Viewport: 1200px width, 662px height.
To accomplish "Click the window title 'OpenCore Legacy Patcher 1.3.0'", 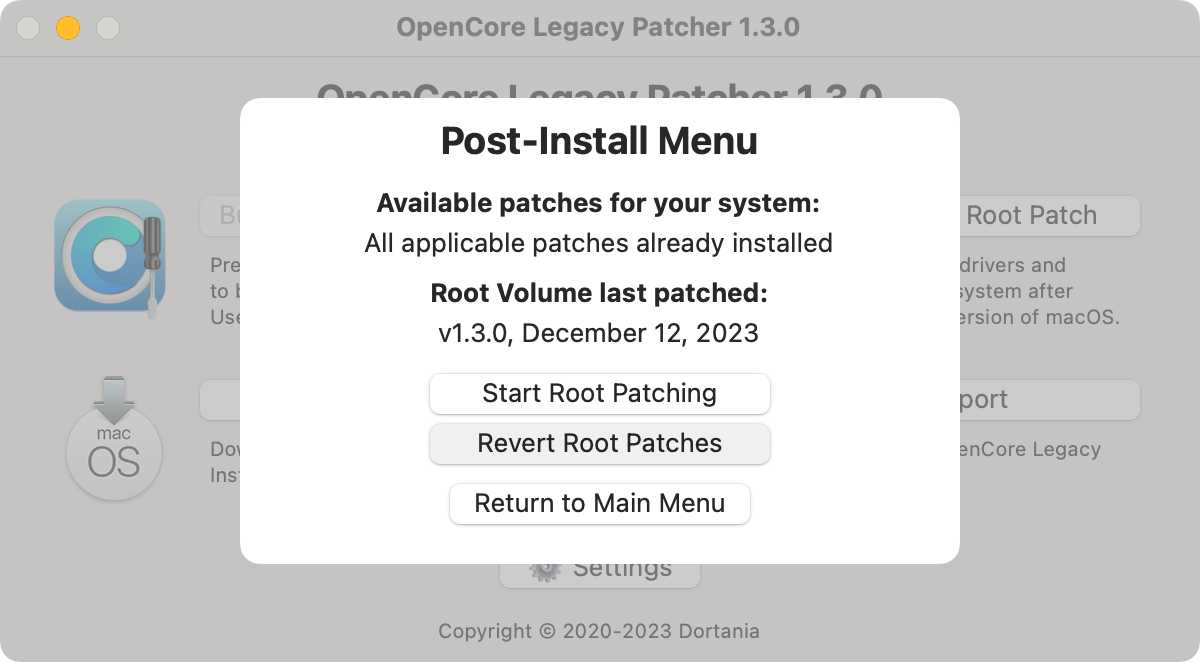I will tap(598, 27).
